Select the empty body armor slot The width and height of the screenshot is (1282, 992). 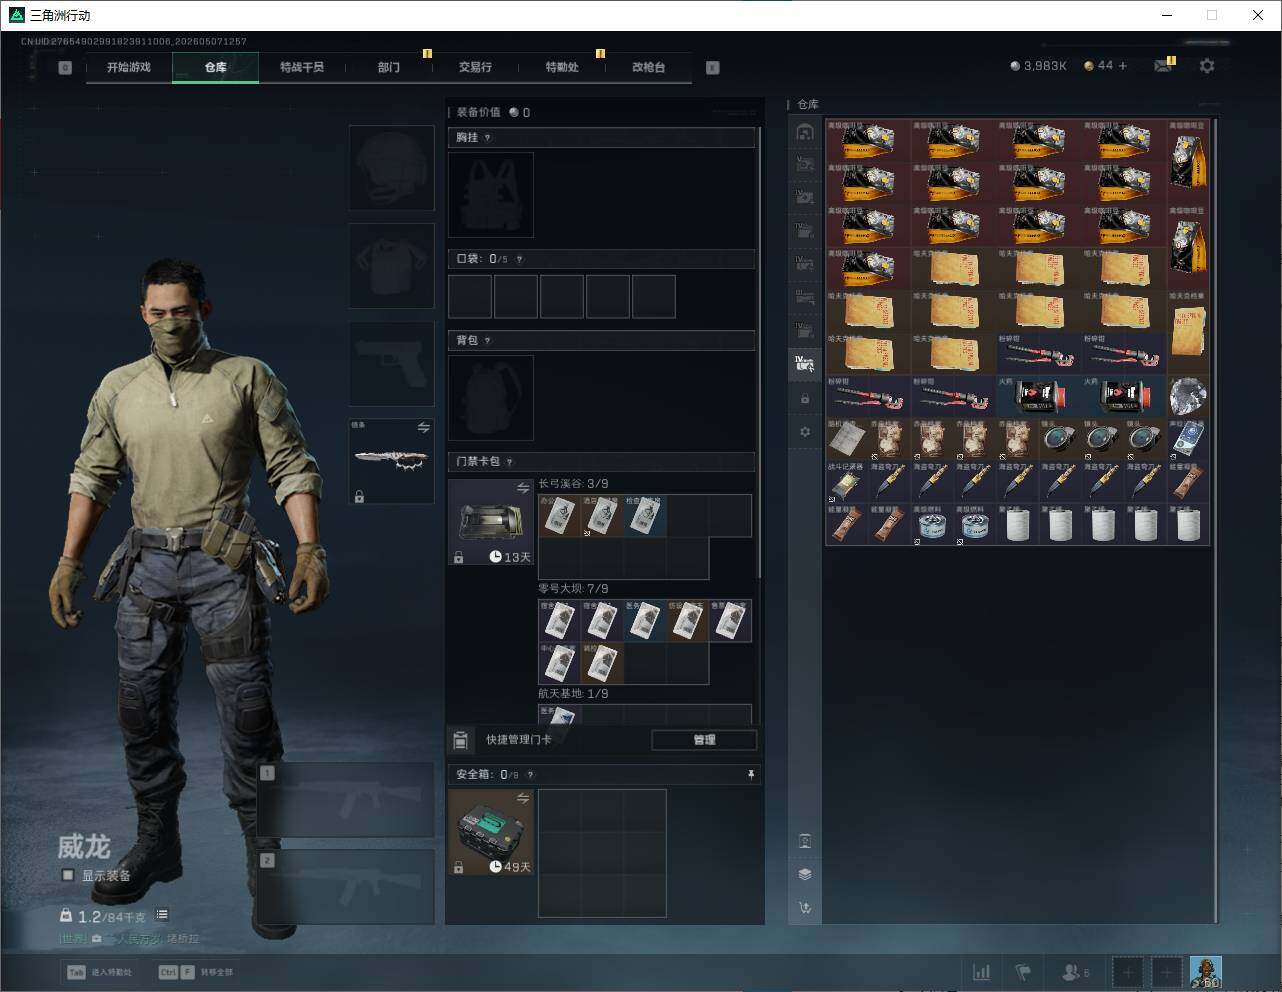tap(391, 266)
